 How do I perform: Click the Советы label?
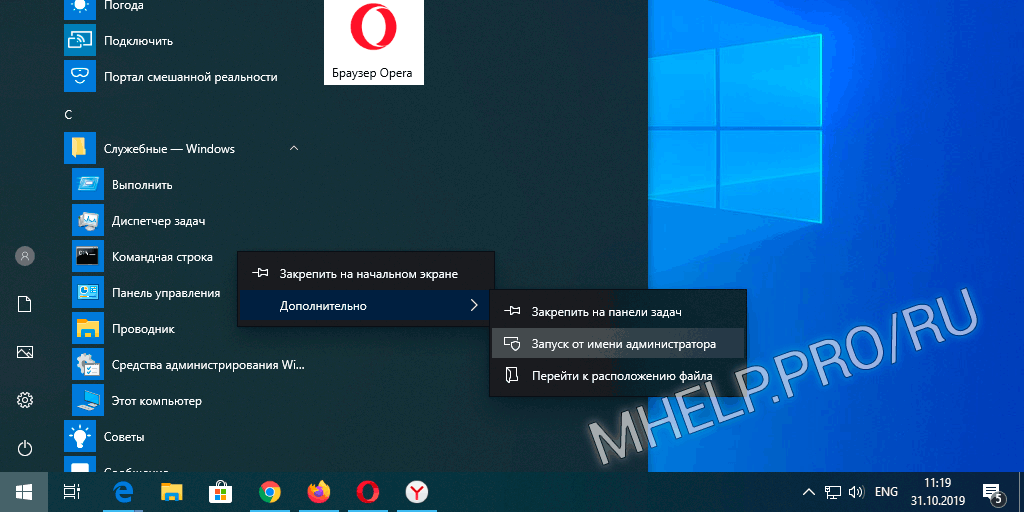[x=124, y=437]
